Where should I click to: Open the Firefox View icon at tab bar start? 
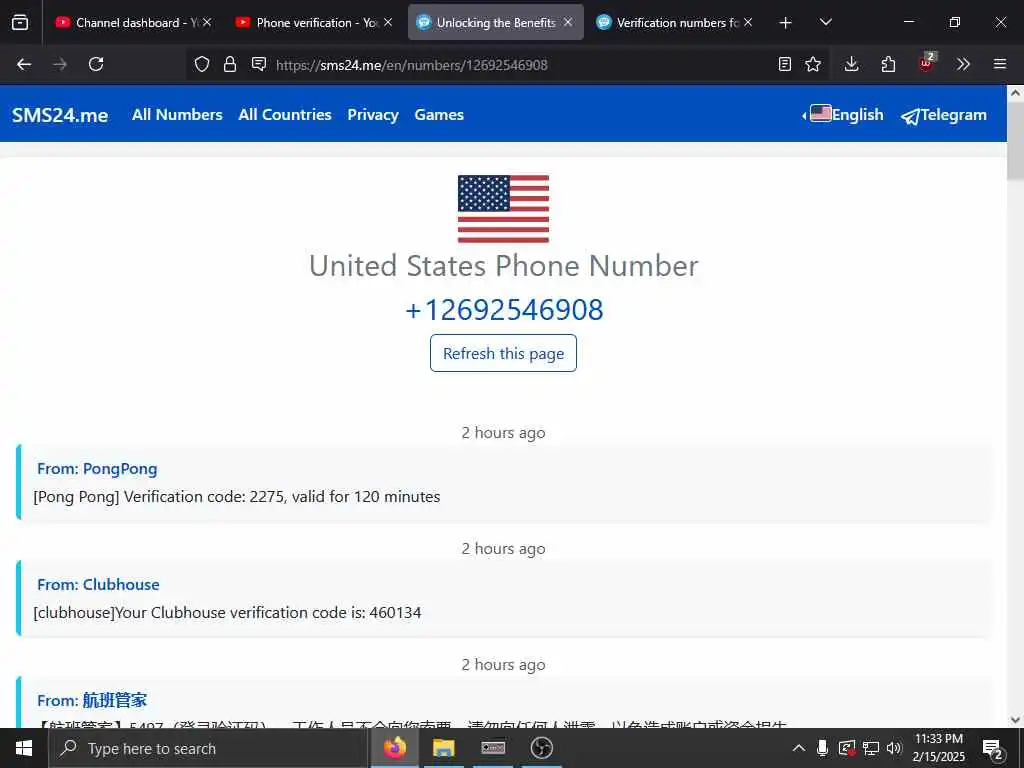tap(20, 23)
